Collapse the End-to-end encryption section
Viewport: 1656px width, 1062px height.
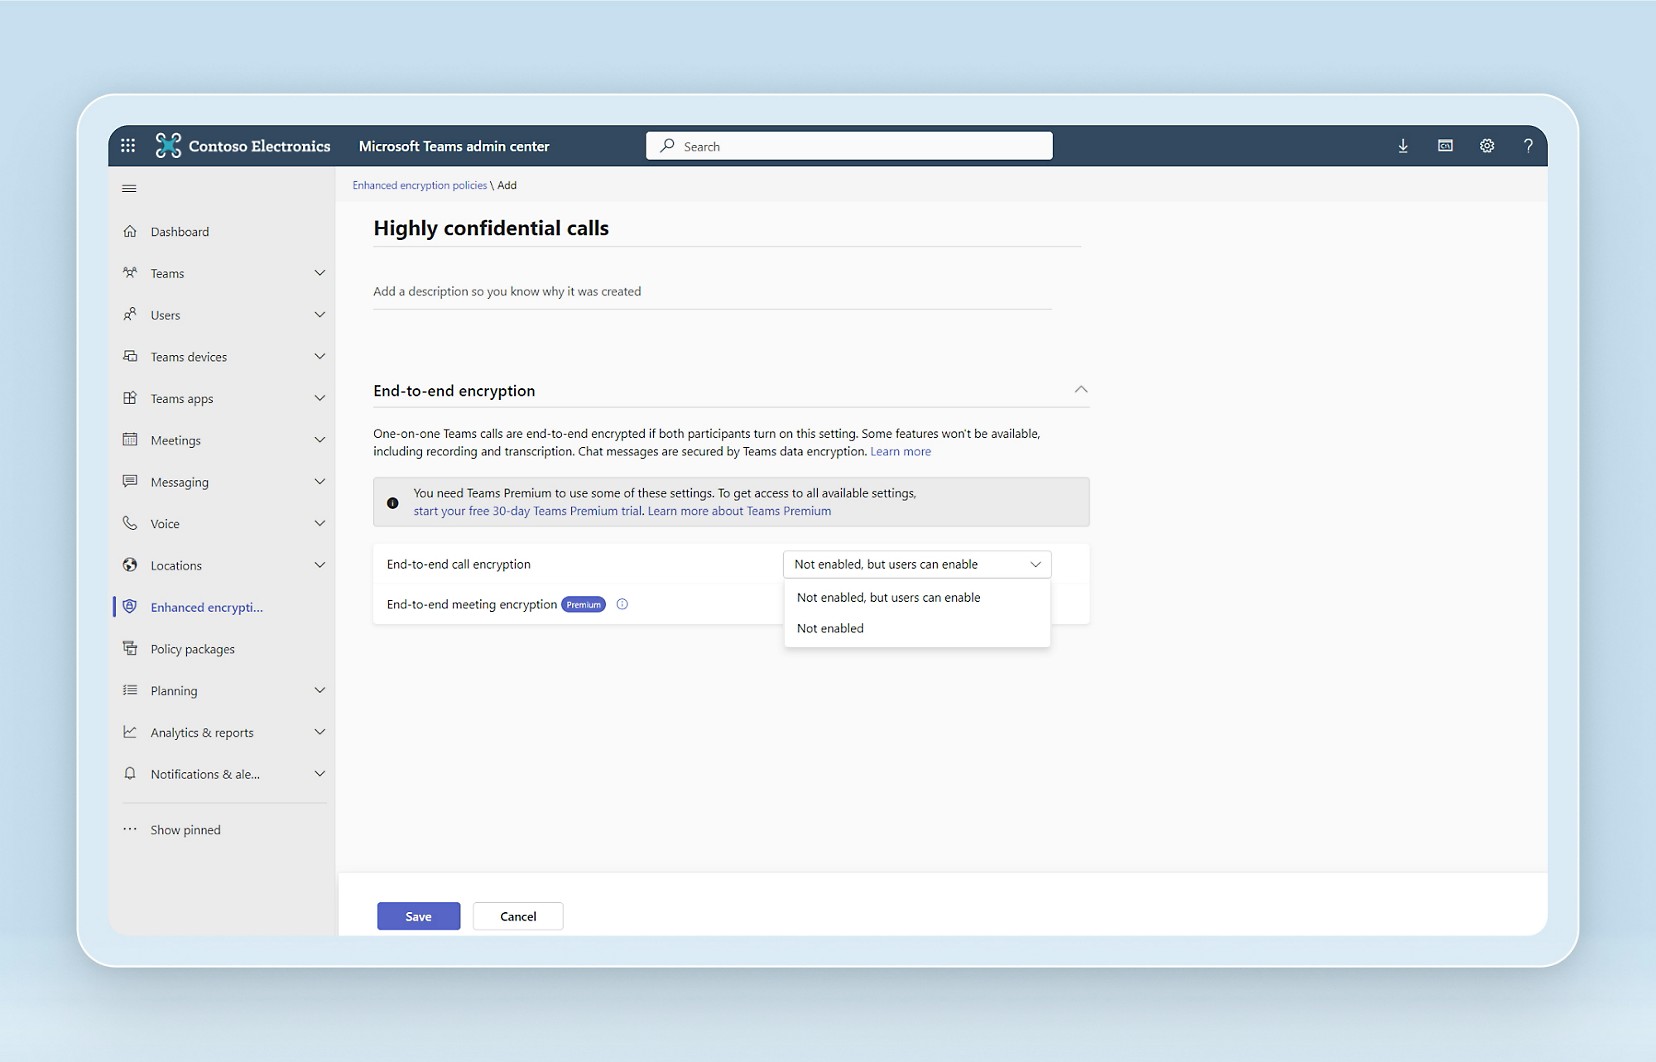click(x=1080, y=390)
